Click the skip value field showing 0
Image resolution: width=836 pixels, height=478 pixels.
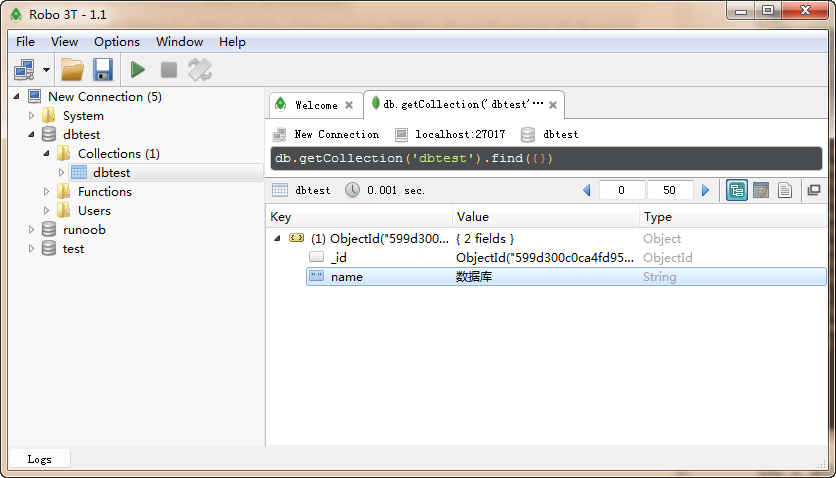point(622,190)
